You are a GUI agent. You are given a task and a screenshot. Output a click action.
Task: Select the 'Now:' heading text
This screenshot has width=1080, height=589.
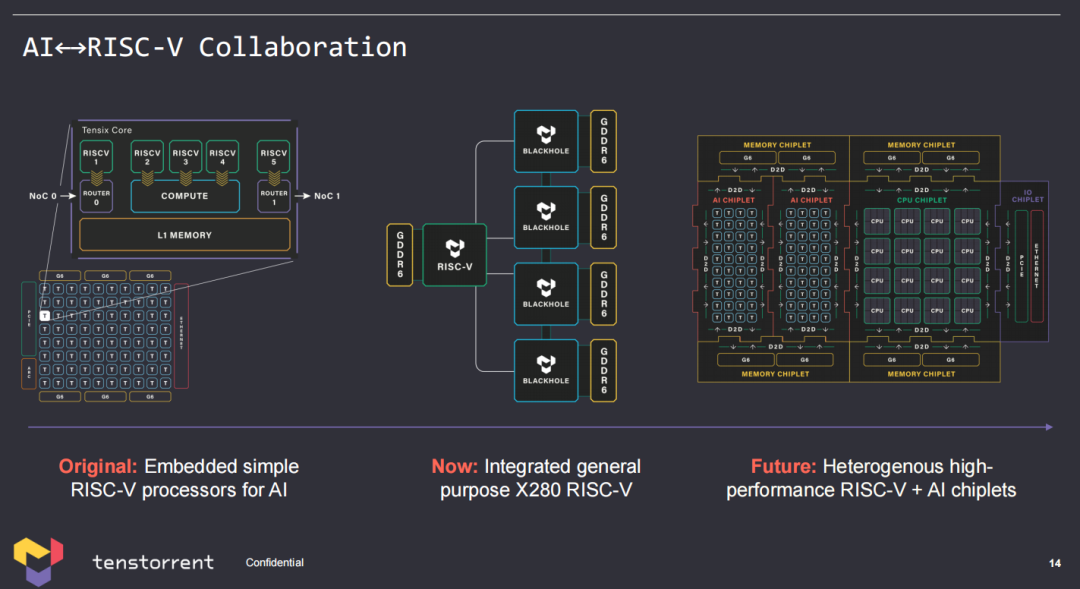[455, 467]
